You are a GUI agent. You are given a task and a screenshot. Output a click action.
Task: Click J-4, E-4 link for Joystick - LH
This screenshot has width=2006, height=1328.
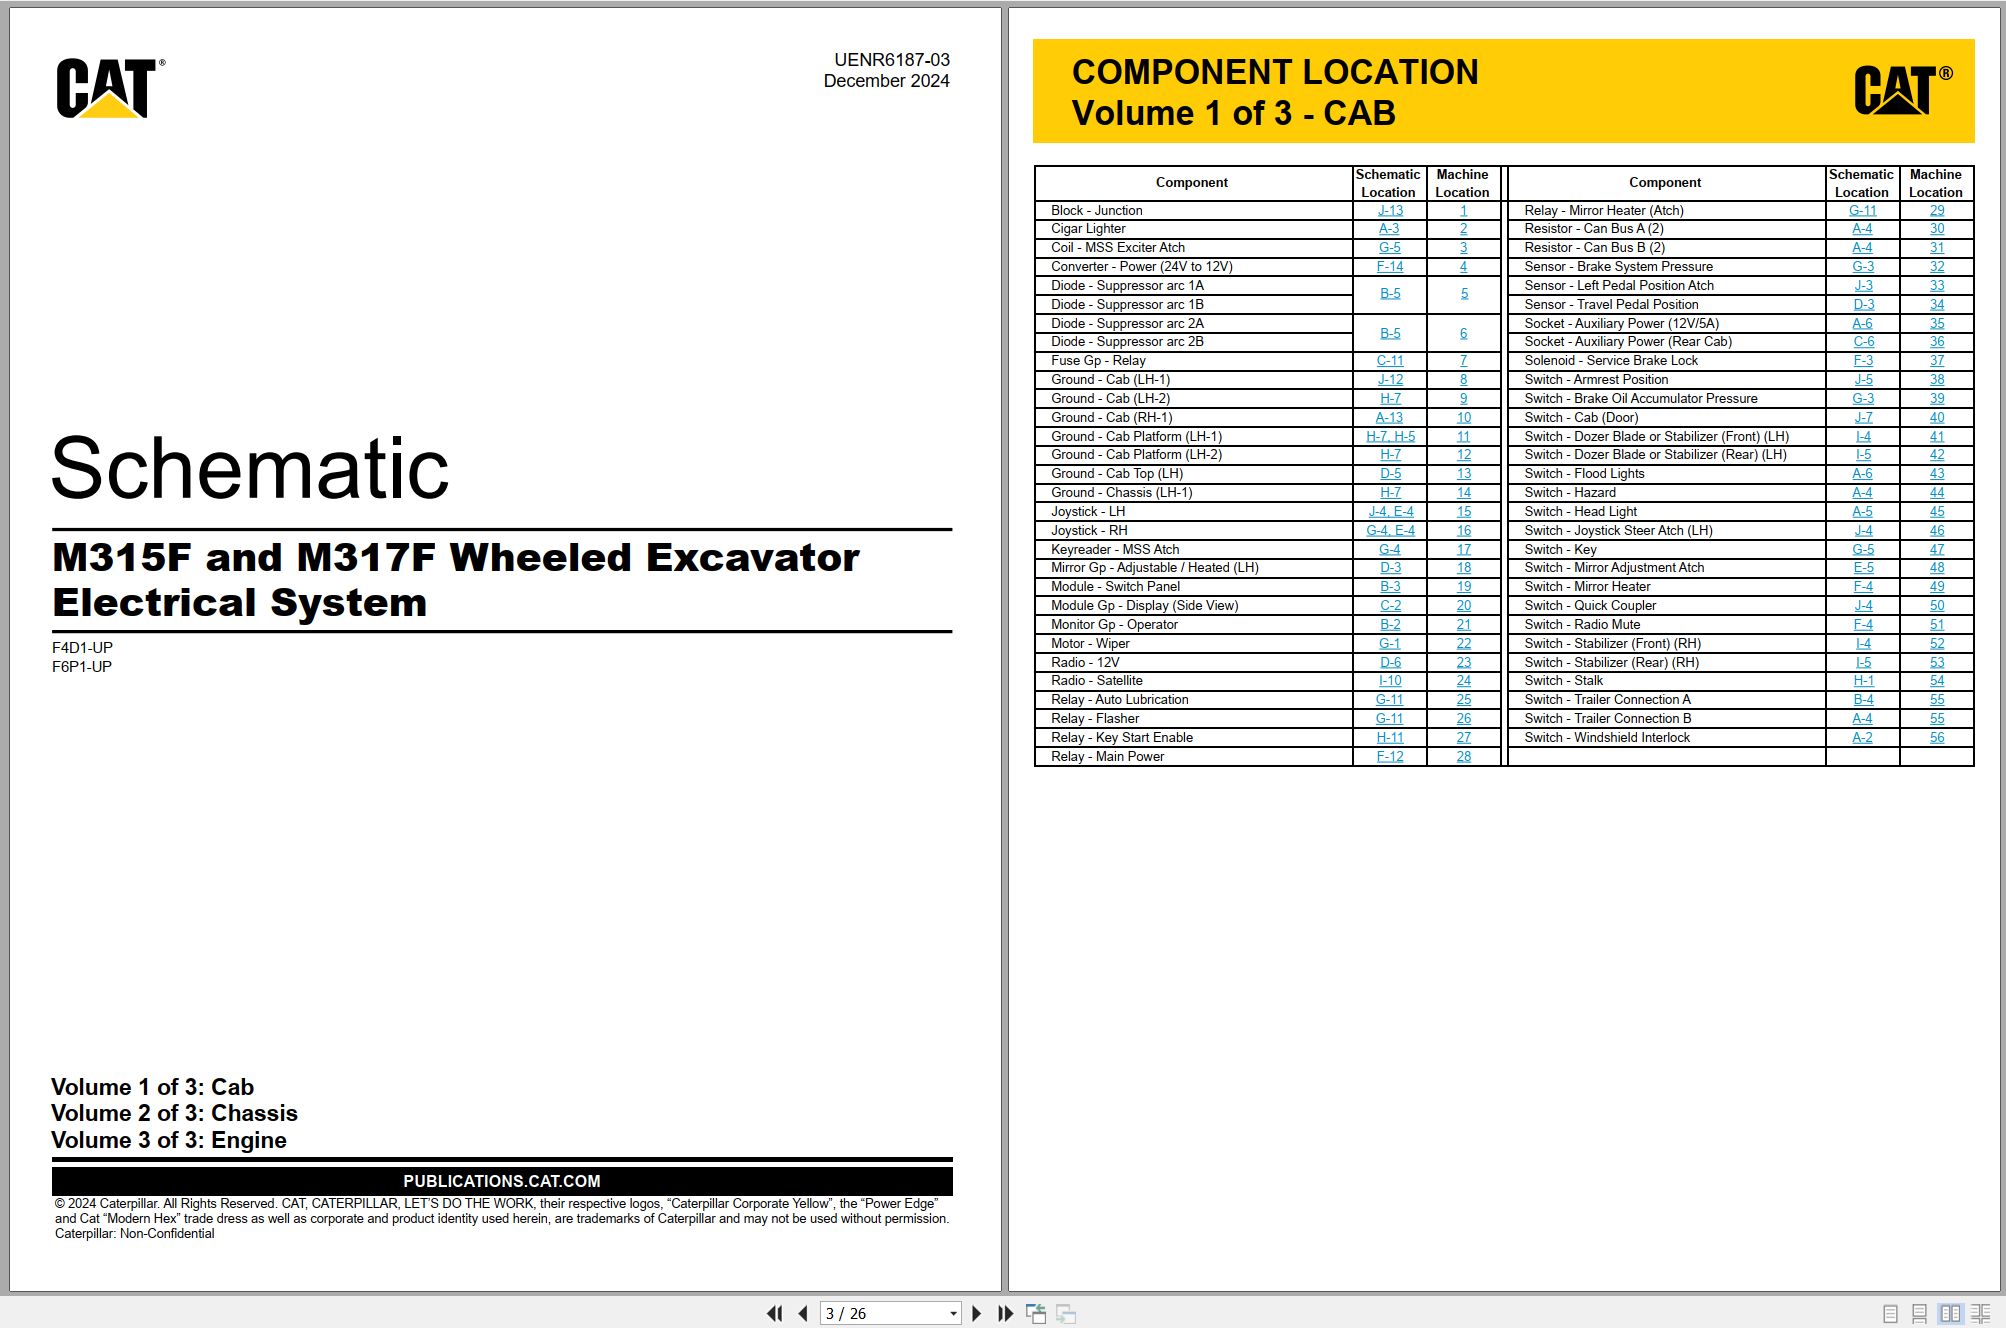pos(1390,512)
